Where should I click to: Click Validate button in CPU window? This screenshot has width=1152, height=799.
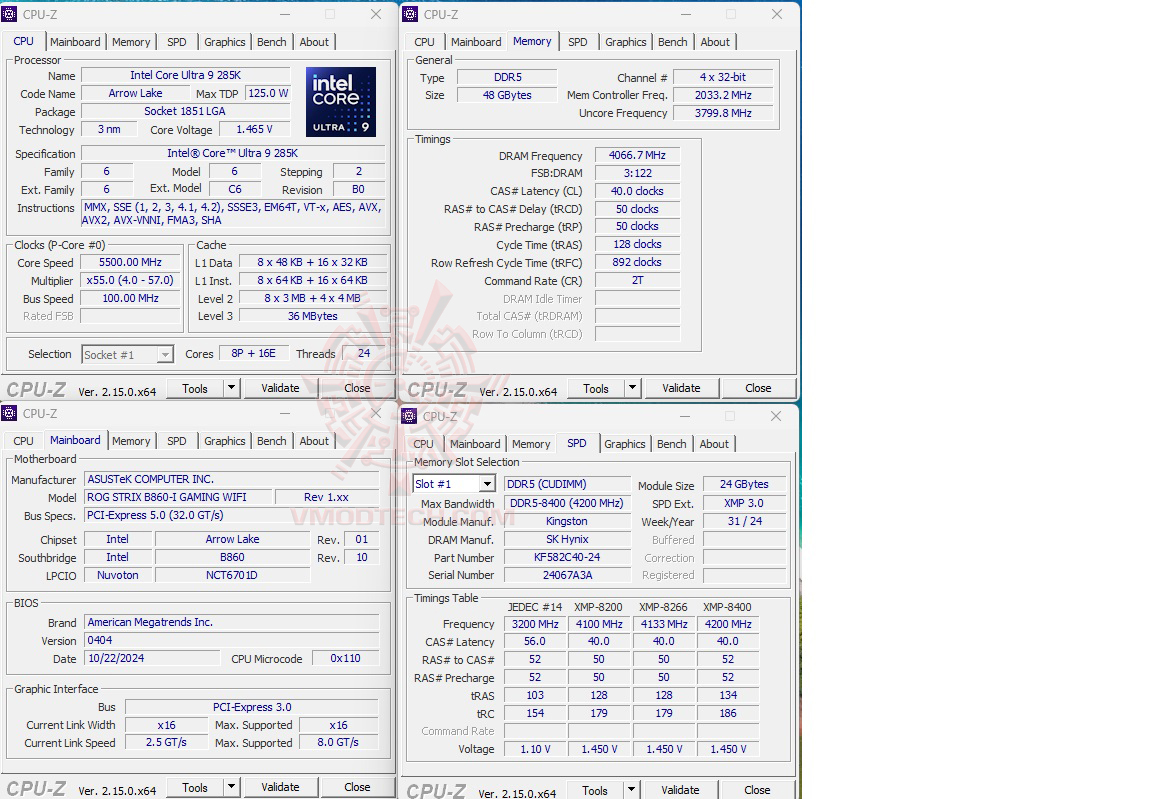(x=280, y=388)
